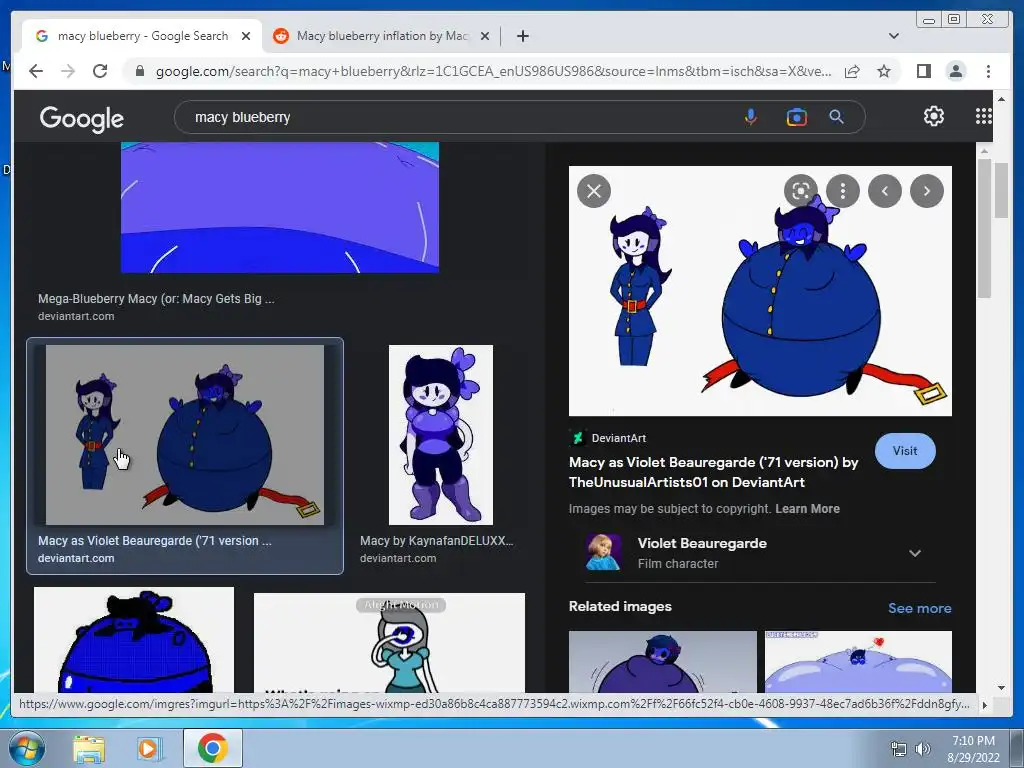The image size is (1024, 768).
Task: Click taskbar clock showing 7:10 PM
Action: pos(973,749)
